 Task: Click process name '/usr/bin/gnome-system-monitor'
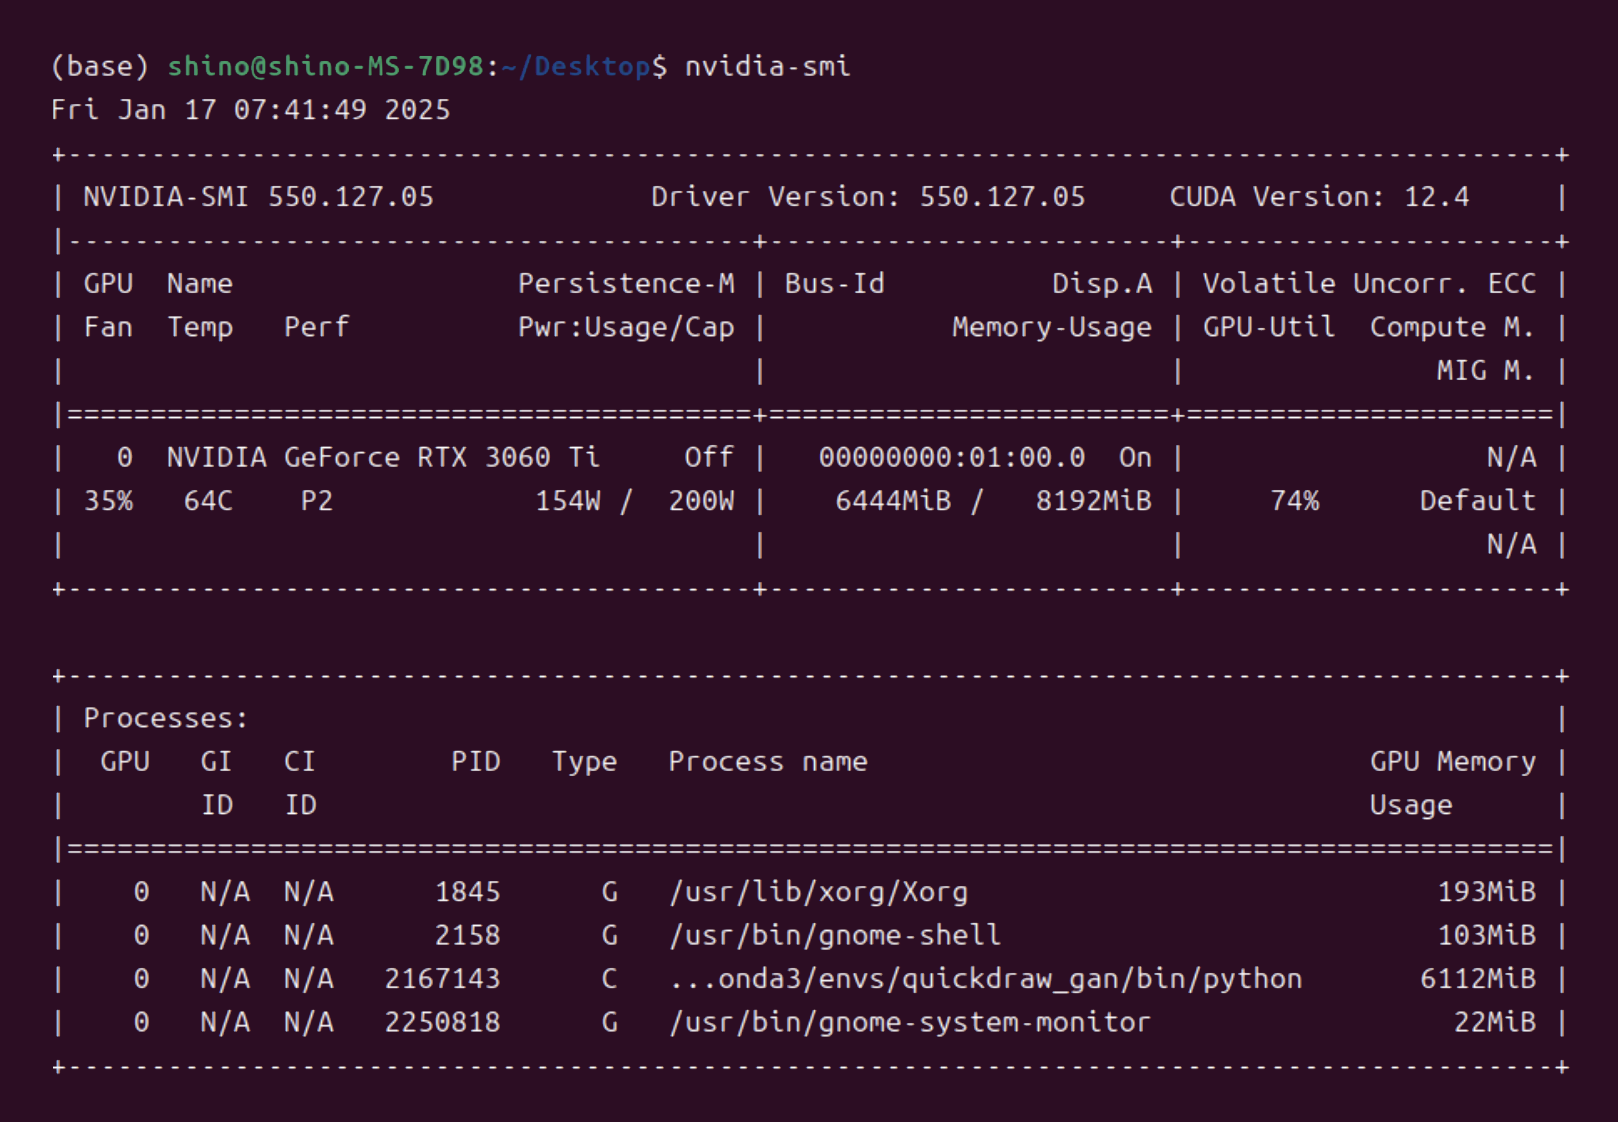(x=910, y=1022)
